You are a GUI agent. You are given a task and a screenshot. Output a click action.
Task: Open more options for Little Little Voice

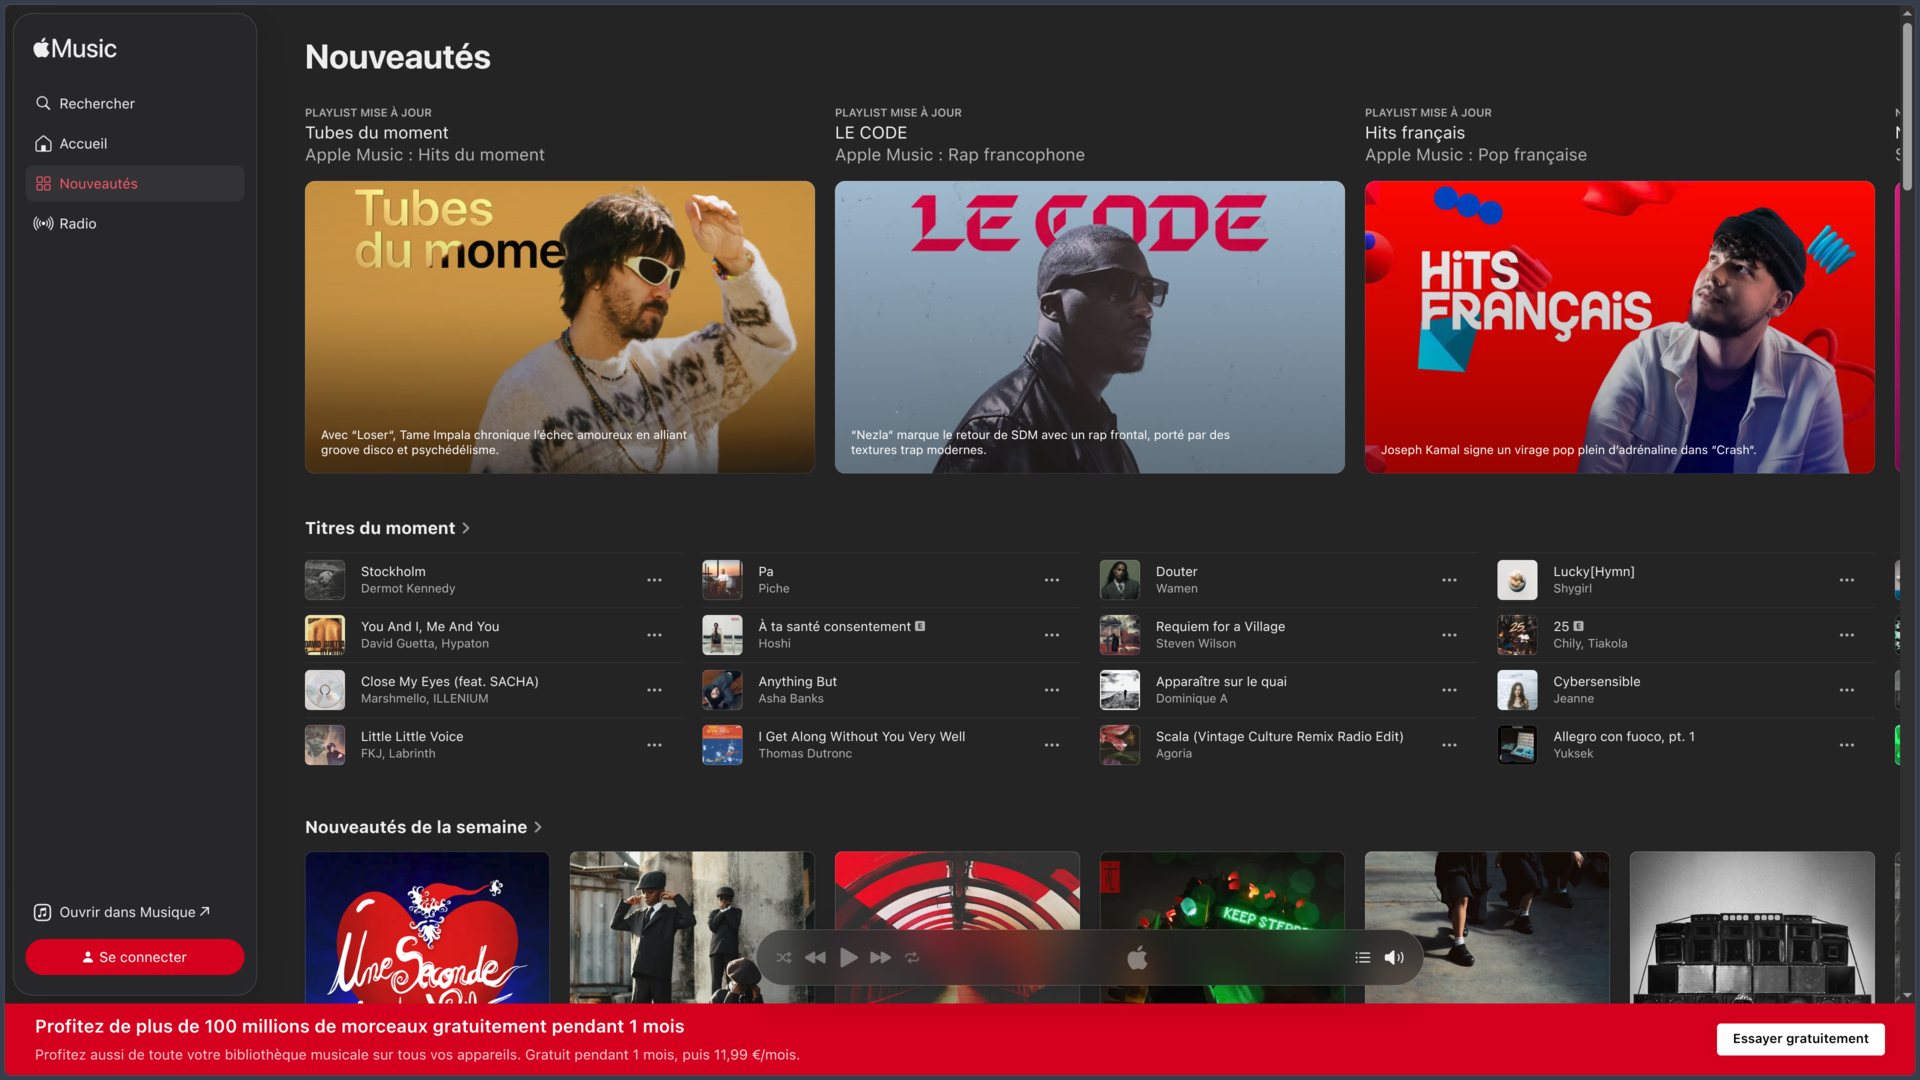654,745
